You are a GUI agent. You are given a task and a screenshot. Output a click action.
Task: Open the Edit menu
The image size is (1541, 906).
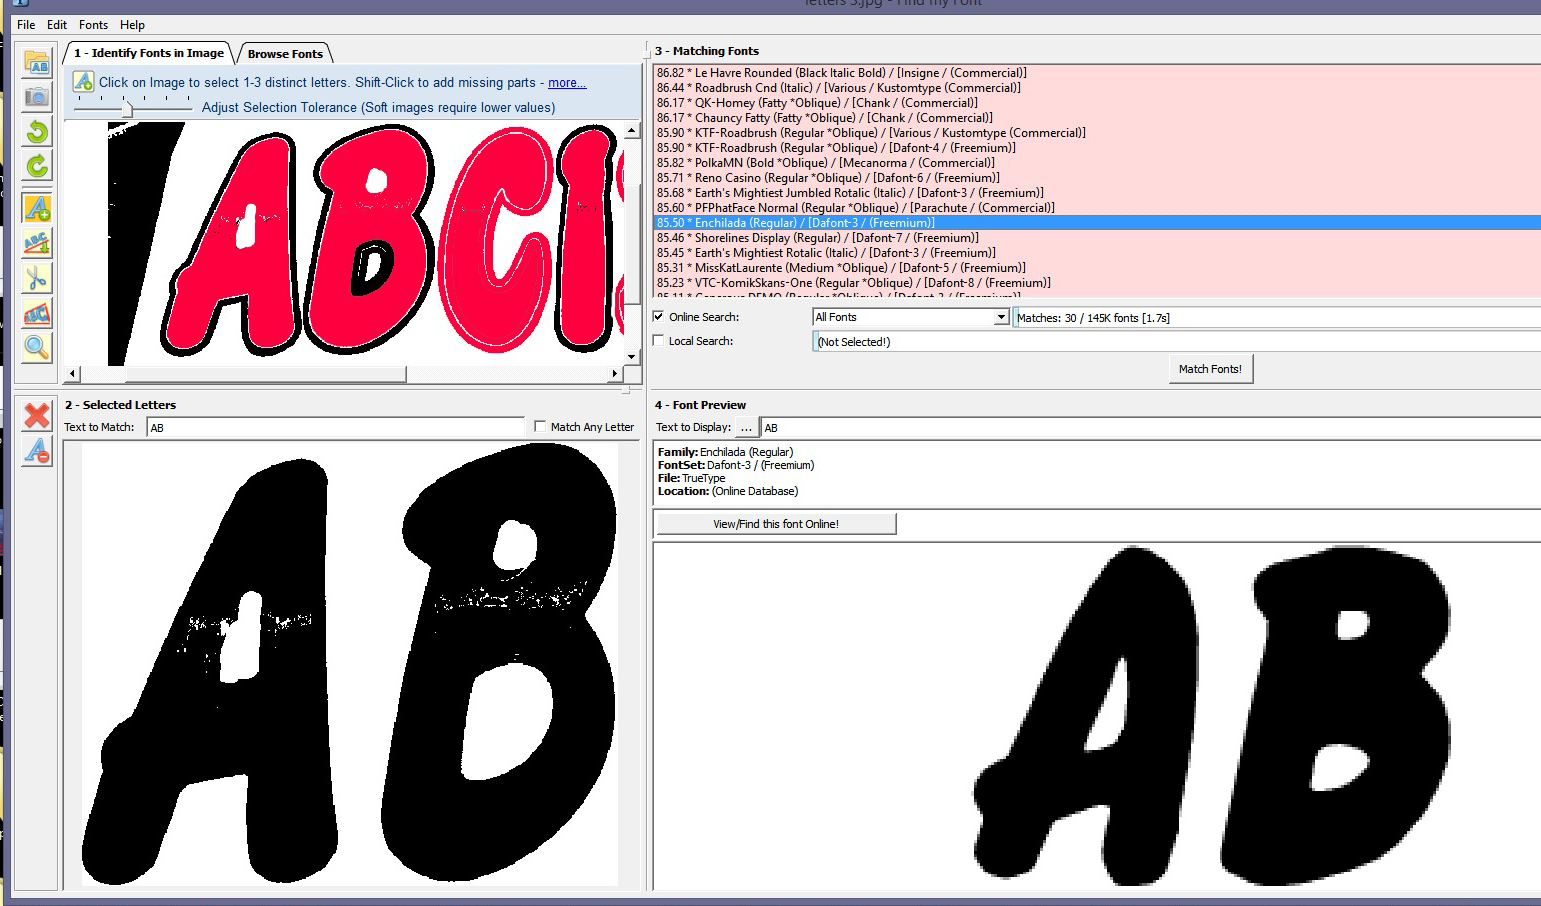pos(57,25)
